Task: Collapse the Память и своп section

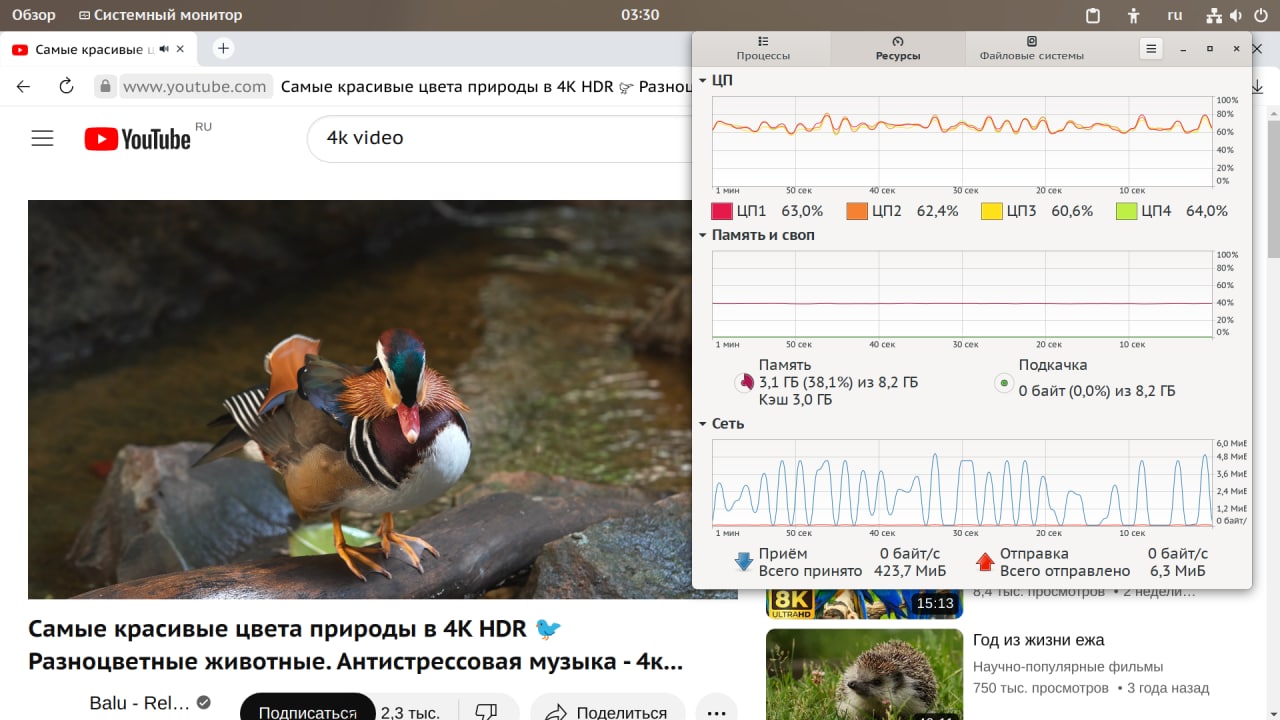Action: pos(703,235)
